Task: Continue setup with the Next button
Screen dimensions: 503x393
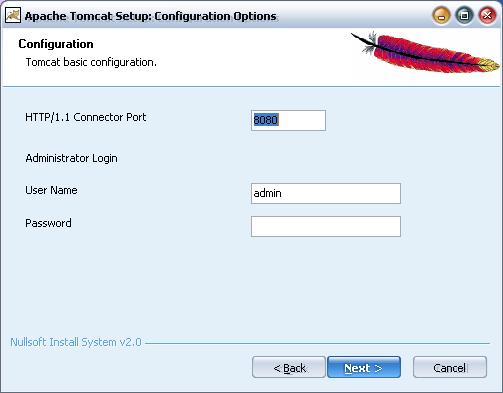Action: [x=364, y=367]
